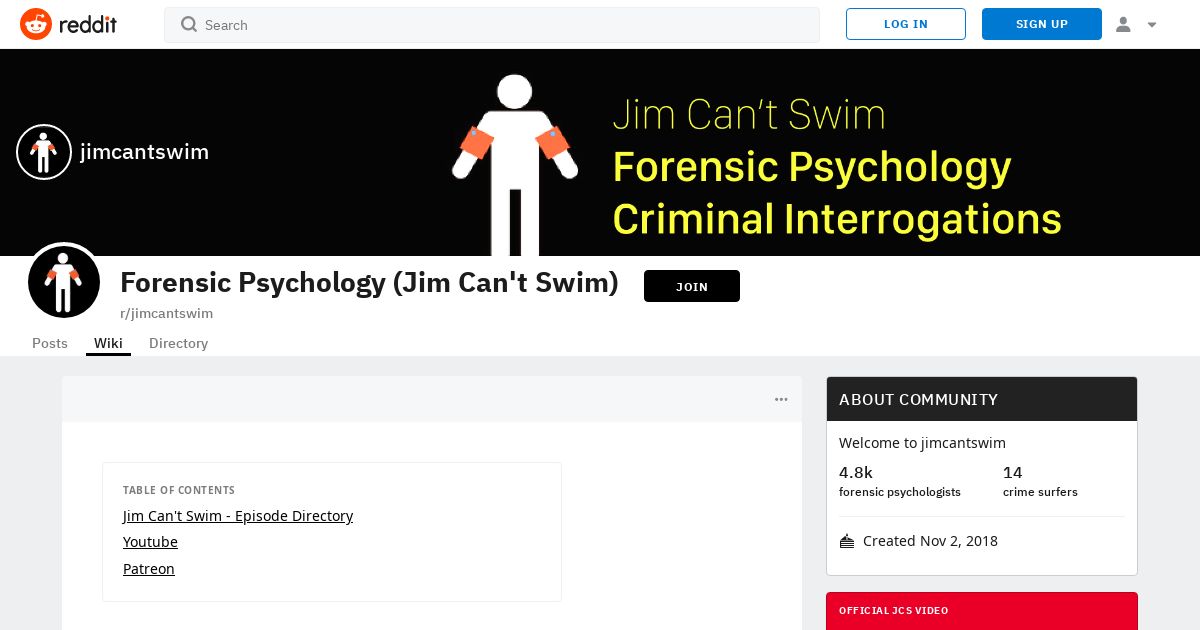Viewport: 1200px width, 630px height.
Task: Click the cake icon next to Created
Action: (847, 541)
